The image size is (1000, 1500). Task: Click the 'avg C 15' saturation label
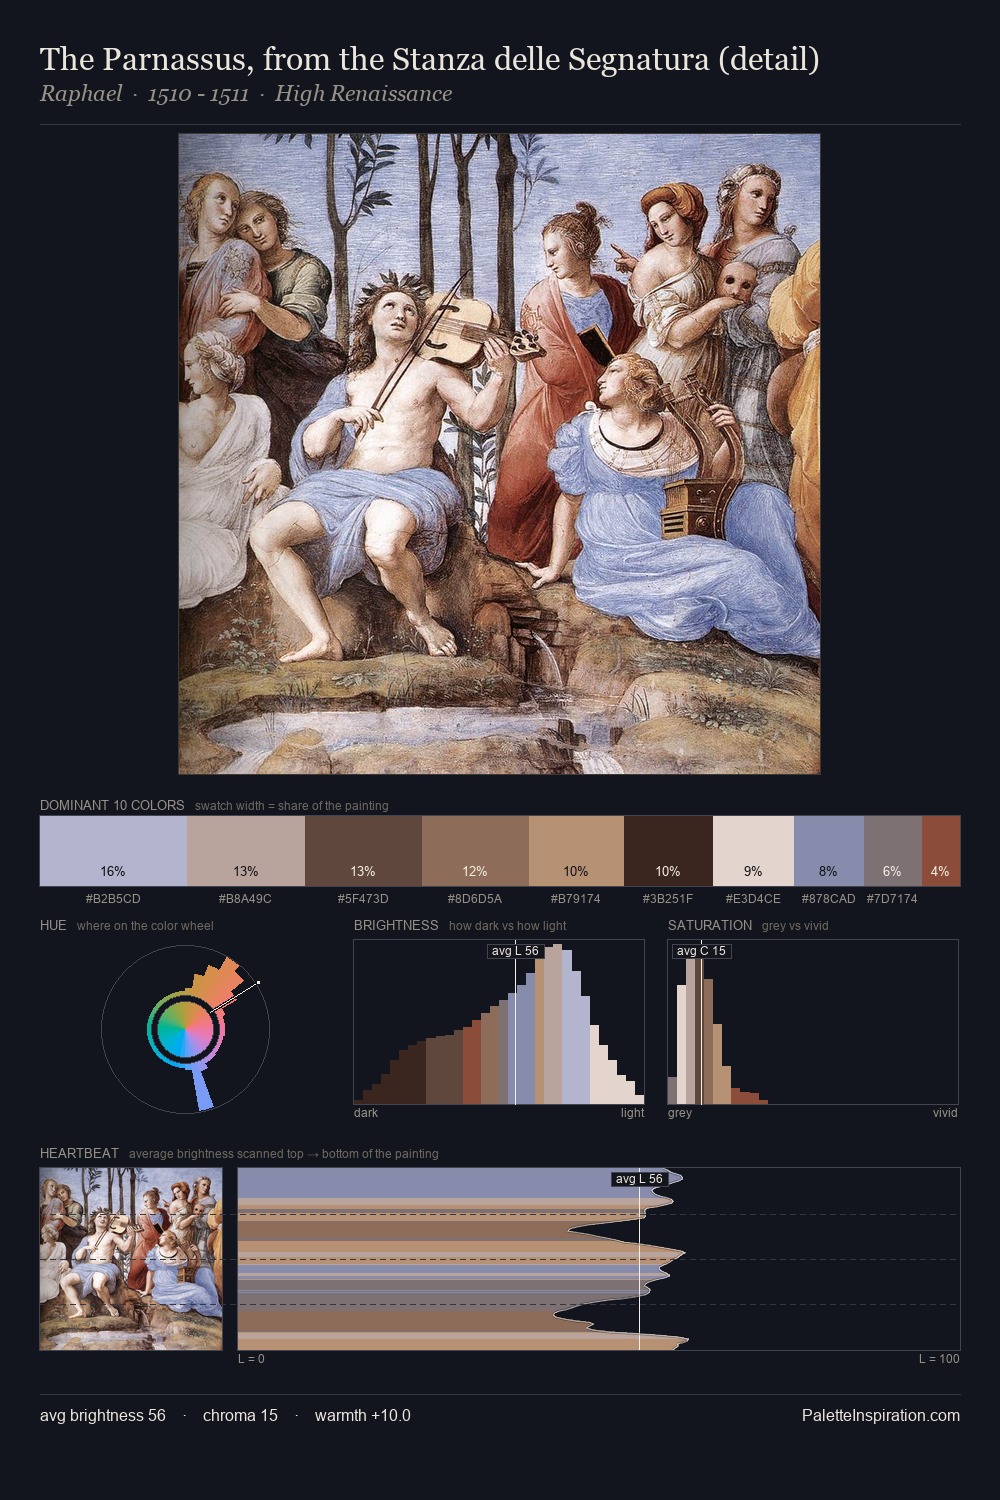tap(701, 951)
